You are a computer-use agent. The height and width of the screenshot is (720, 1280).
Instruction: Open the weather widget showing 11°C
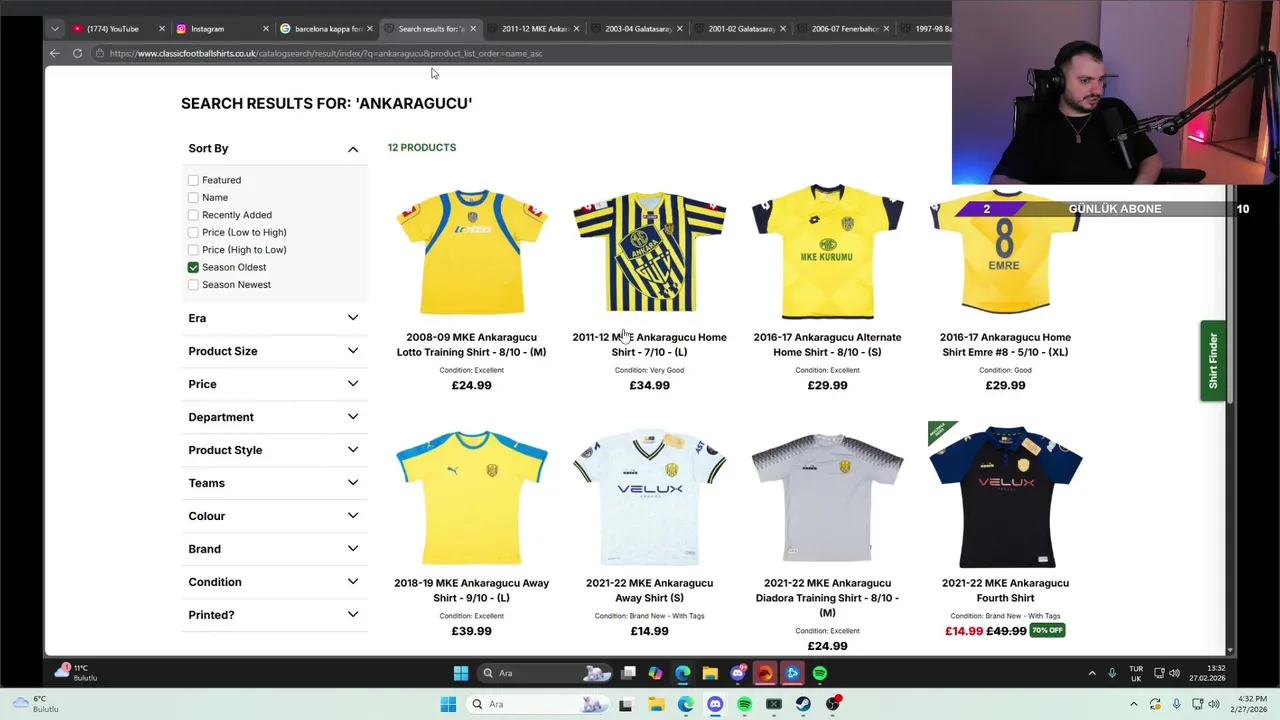pos(75,672)
